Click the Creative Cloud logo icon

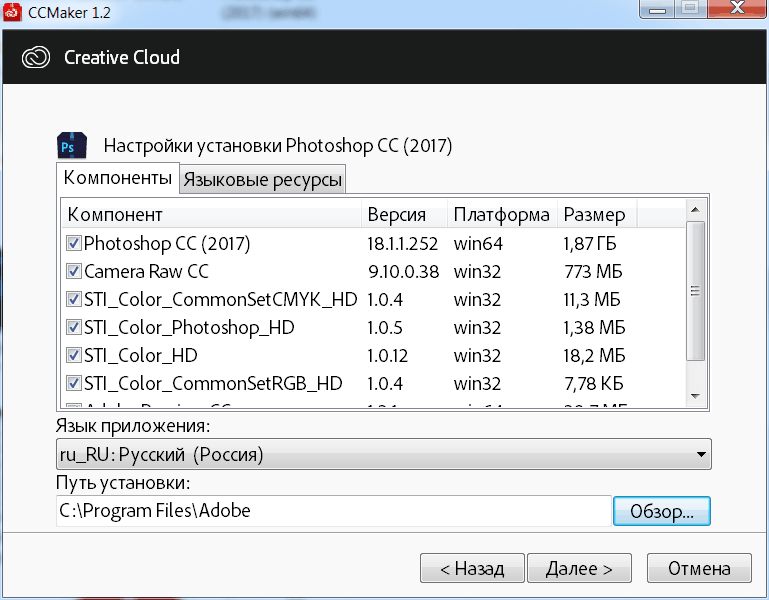(x=36, y=57)
